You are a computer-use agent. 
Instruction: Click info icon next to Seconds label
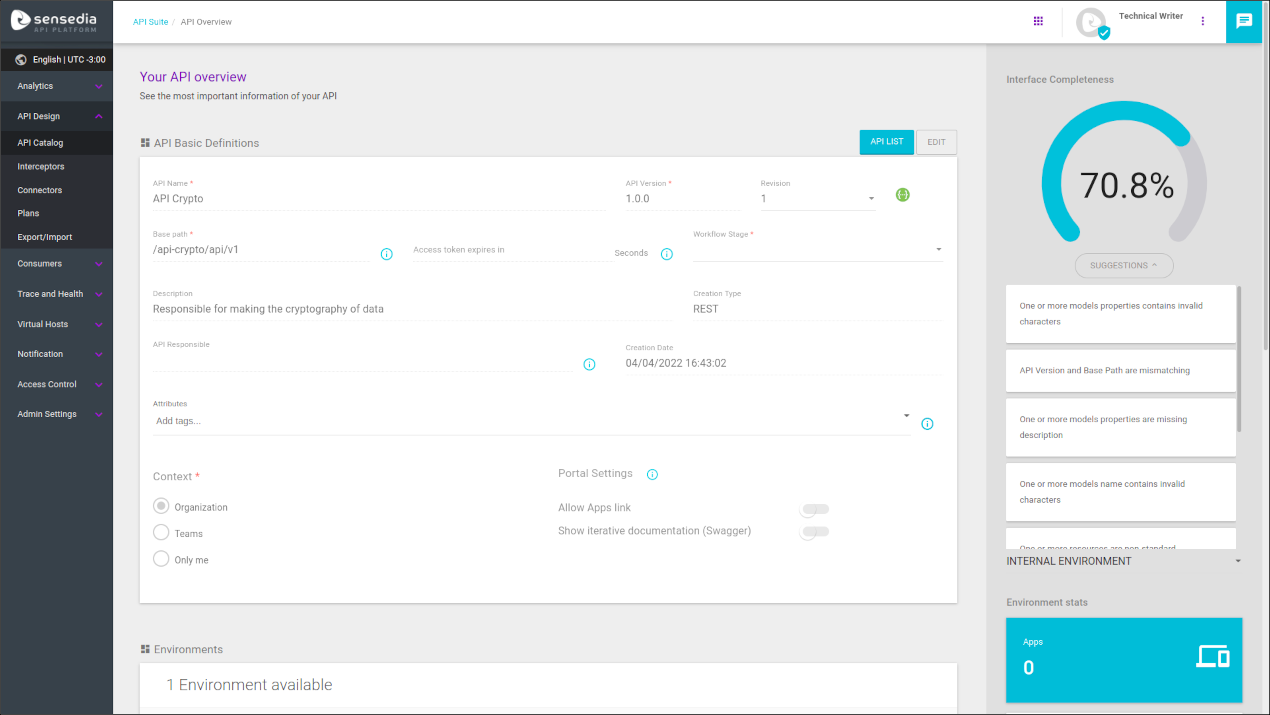point(667,254)
